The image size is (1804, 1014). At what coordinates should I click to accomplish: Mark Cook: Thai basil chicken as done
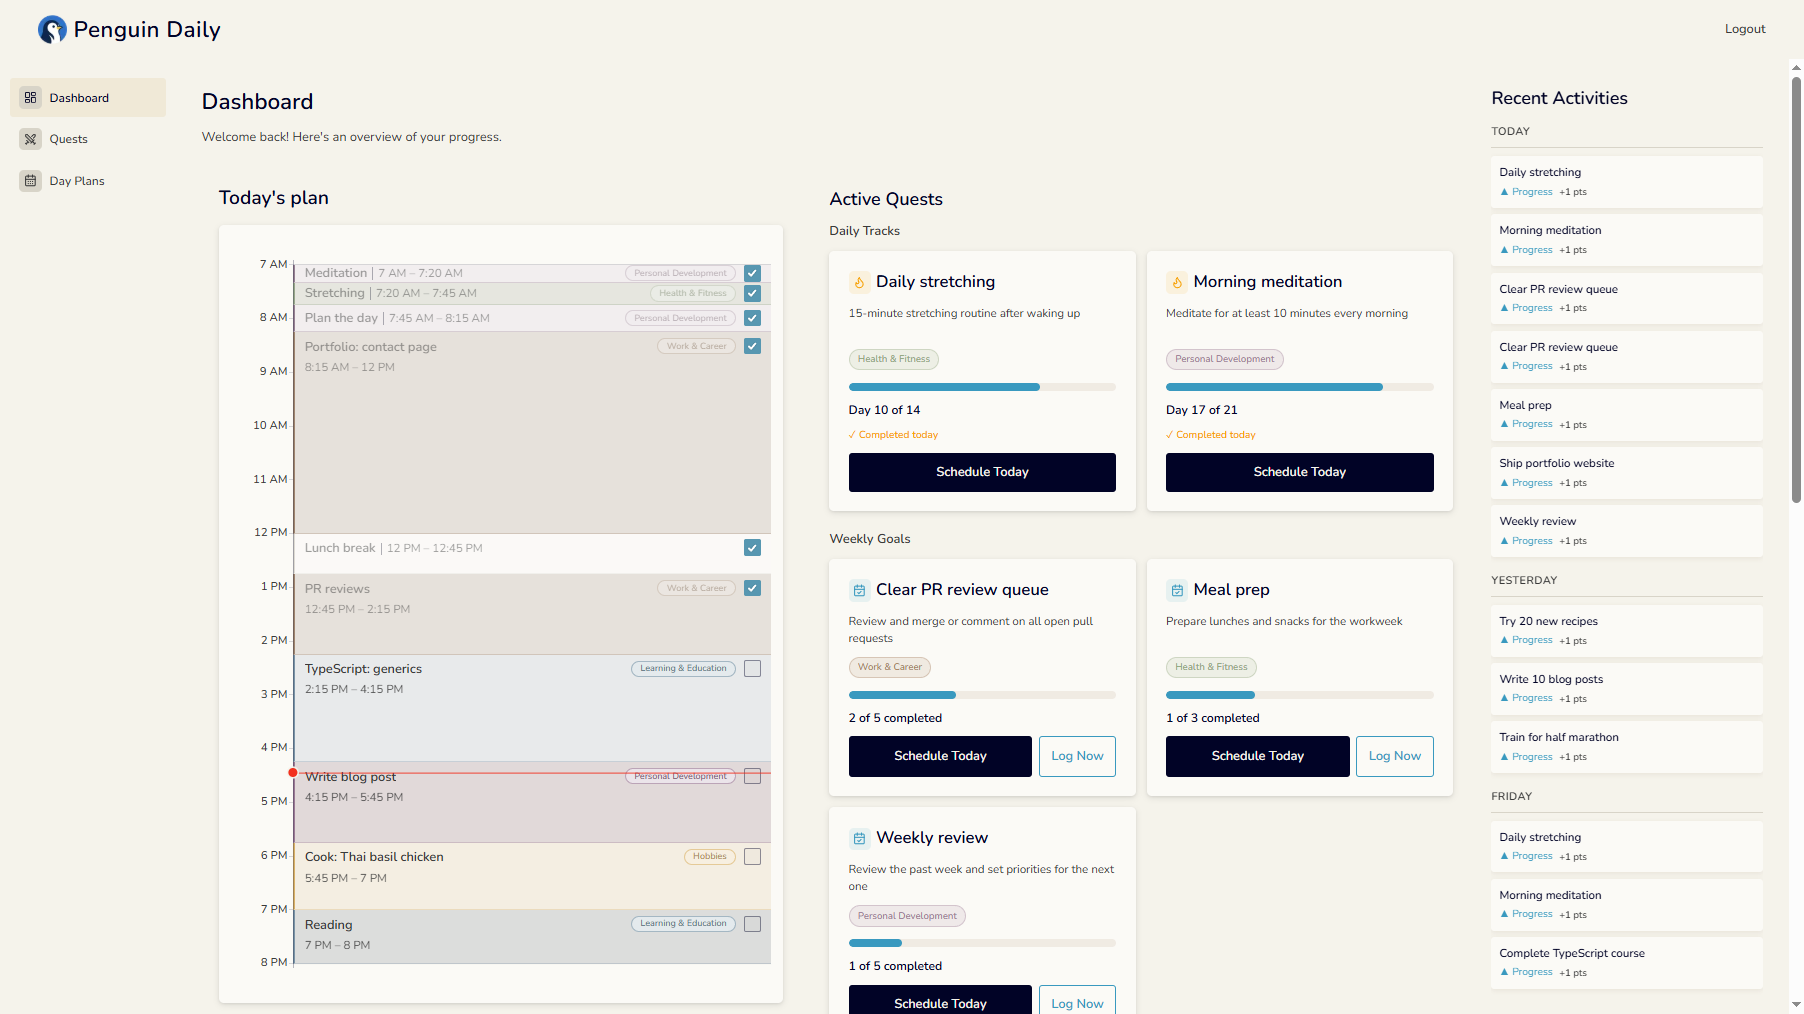point(752,856)
